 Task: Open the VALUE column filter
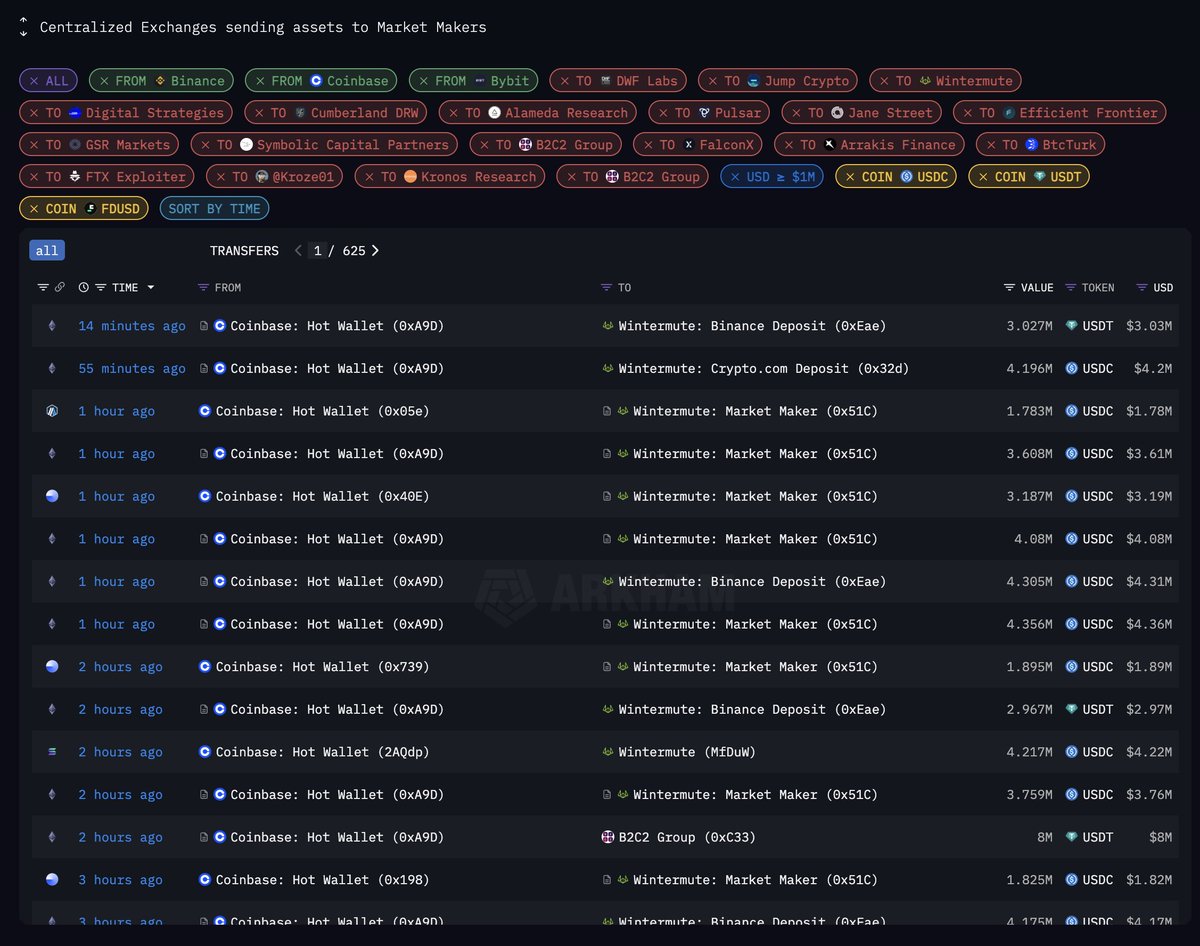[1010, 288]
